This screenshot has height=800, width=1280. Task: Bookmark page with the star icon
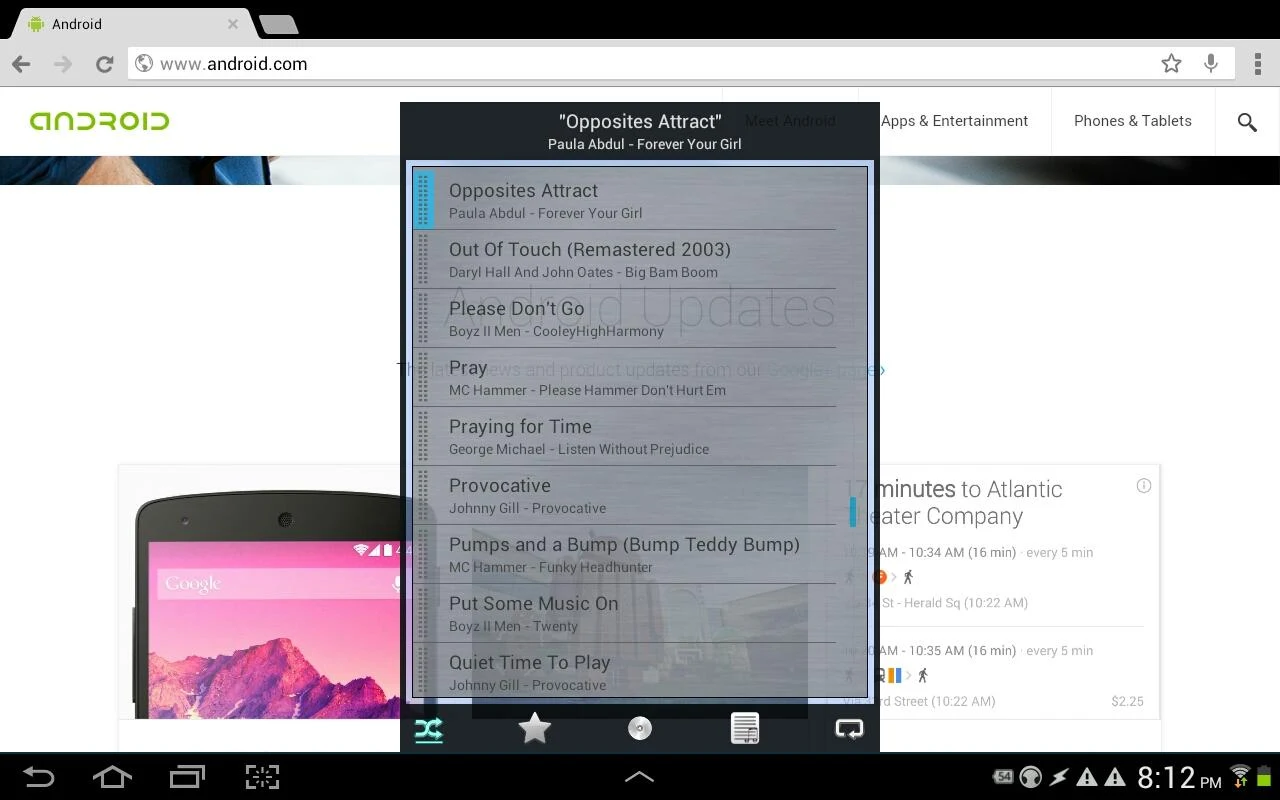[1171, 64]
